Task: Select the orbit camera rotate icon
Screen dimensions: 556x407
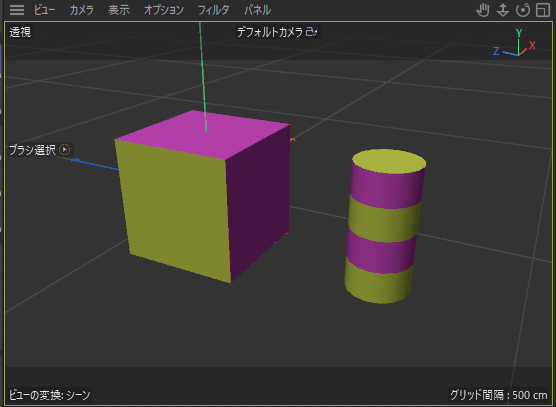Action: pos(523,10)
